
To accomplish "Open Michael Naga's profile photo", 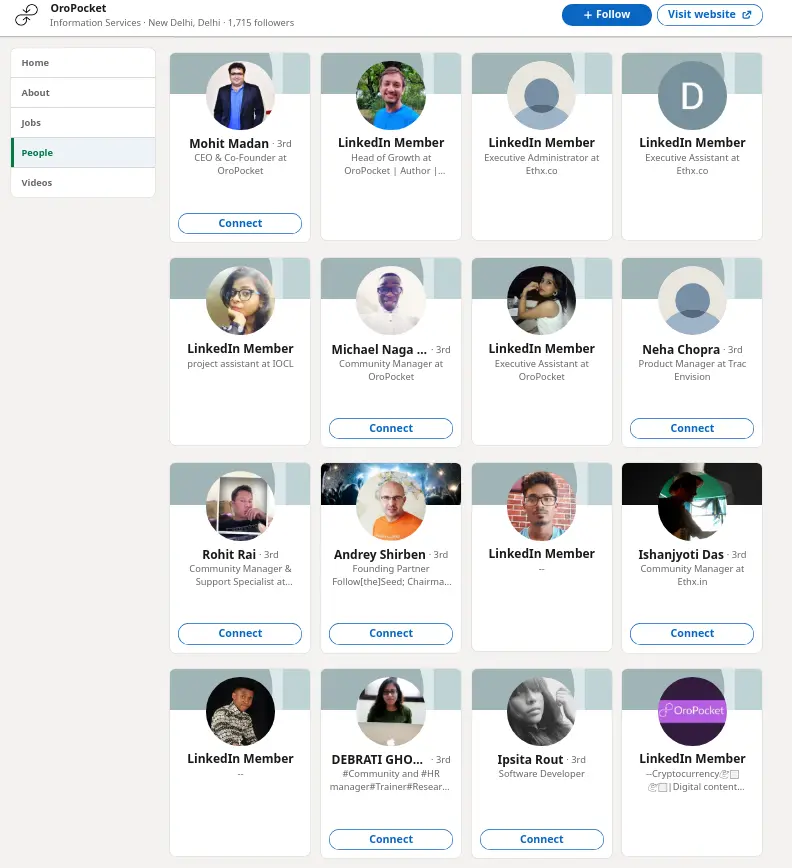I will 391,300.
